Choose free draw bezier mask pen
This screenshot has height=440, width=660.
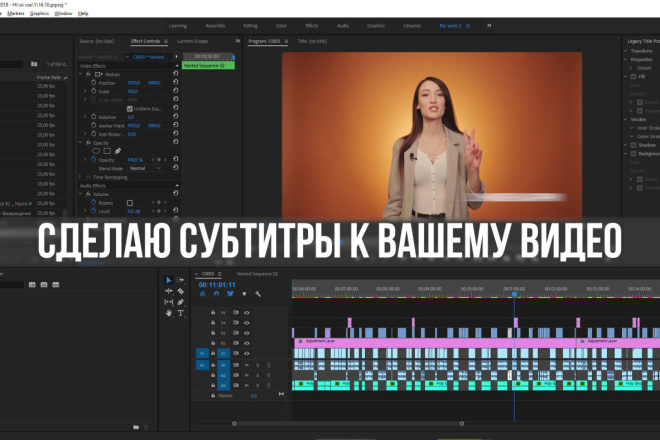tap(118, 151)
